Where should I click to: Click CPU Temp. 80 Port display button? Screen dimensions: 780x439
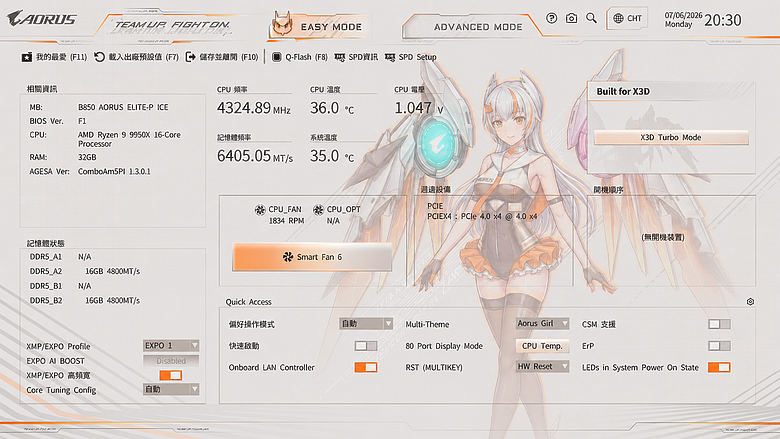542,346
